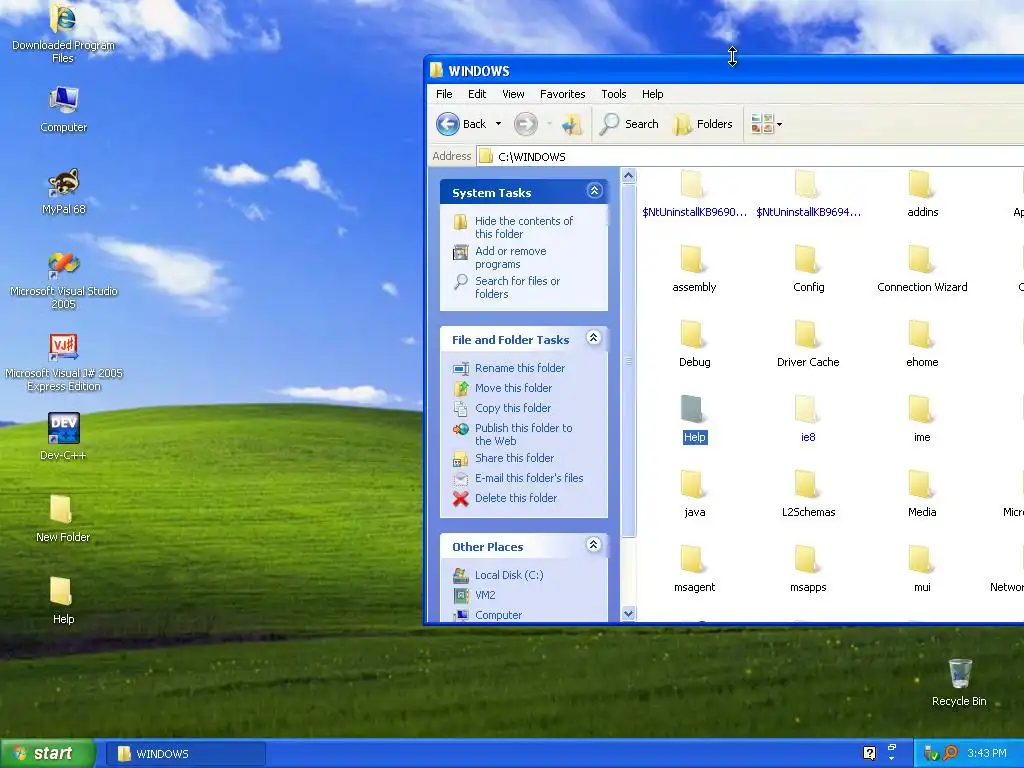The image size is (1024, 768).
Task: Select the assembly folder
Action: pos(694,269)
